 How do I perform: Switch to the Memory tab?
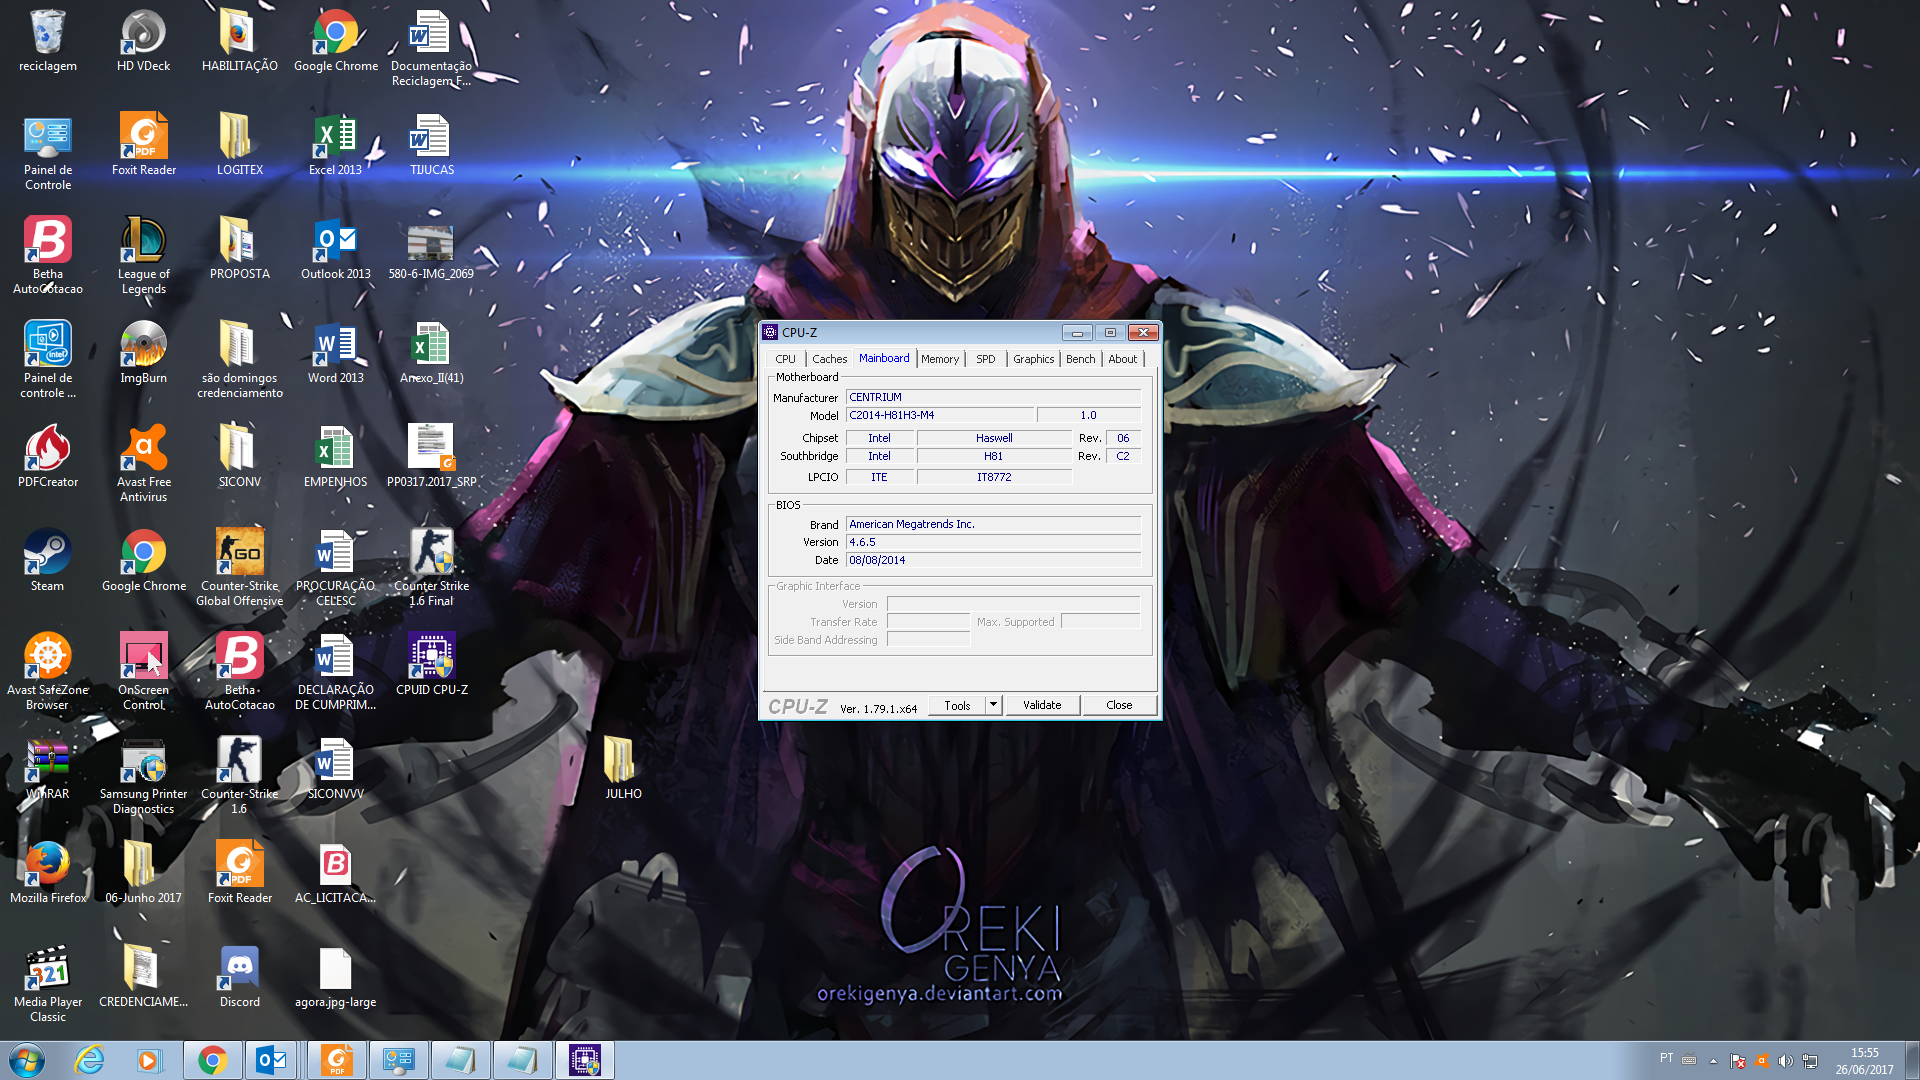coord(940,359)
